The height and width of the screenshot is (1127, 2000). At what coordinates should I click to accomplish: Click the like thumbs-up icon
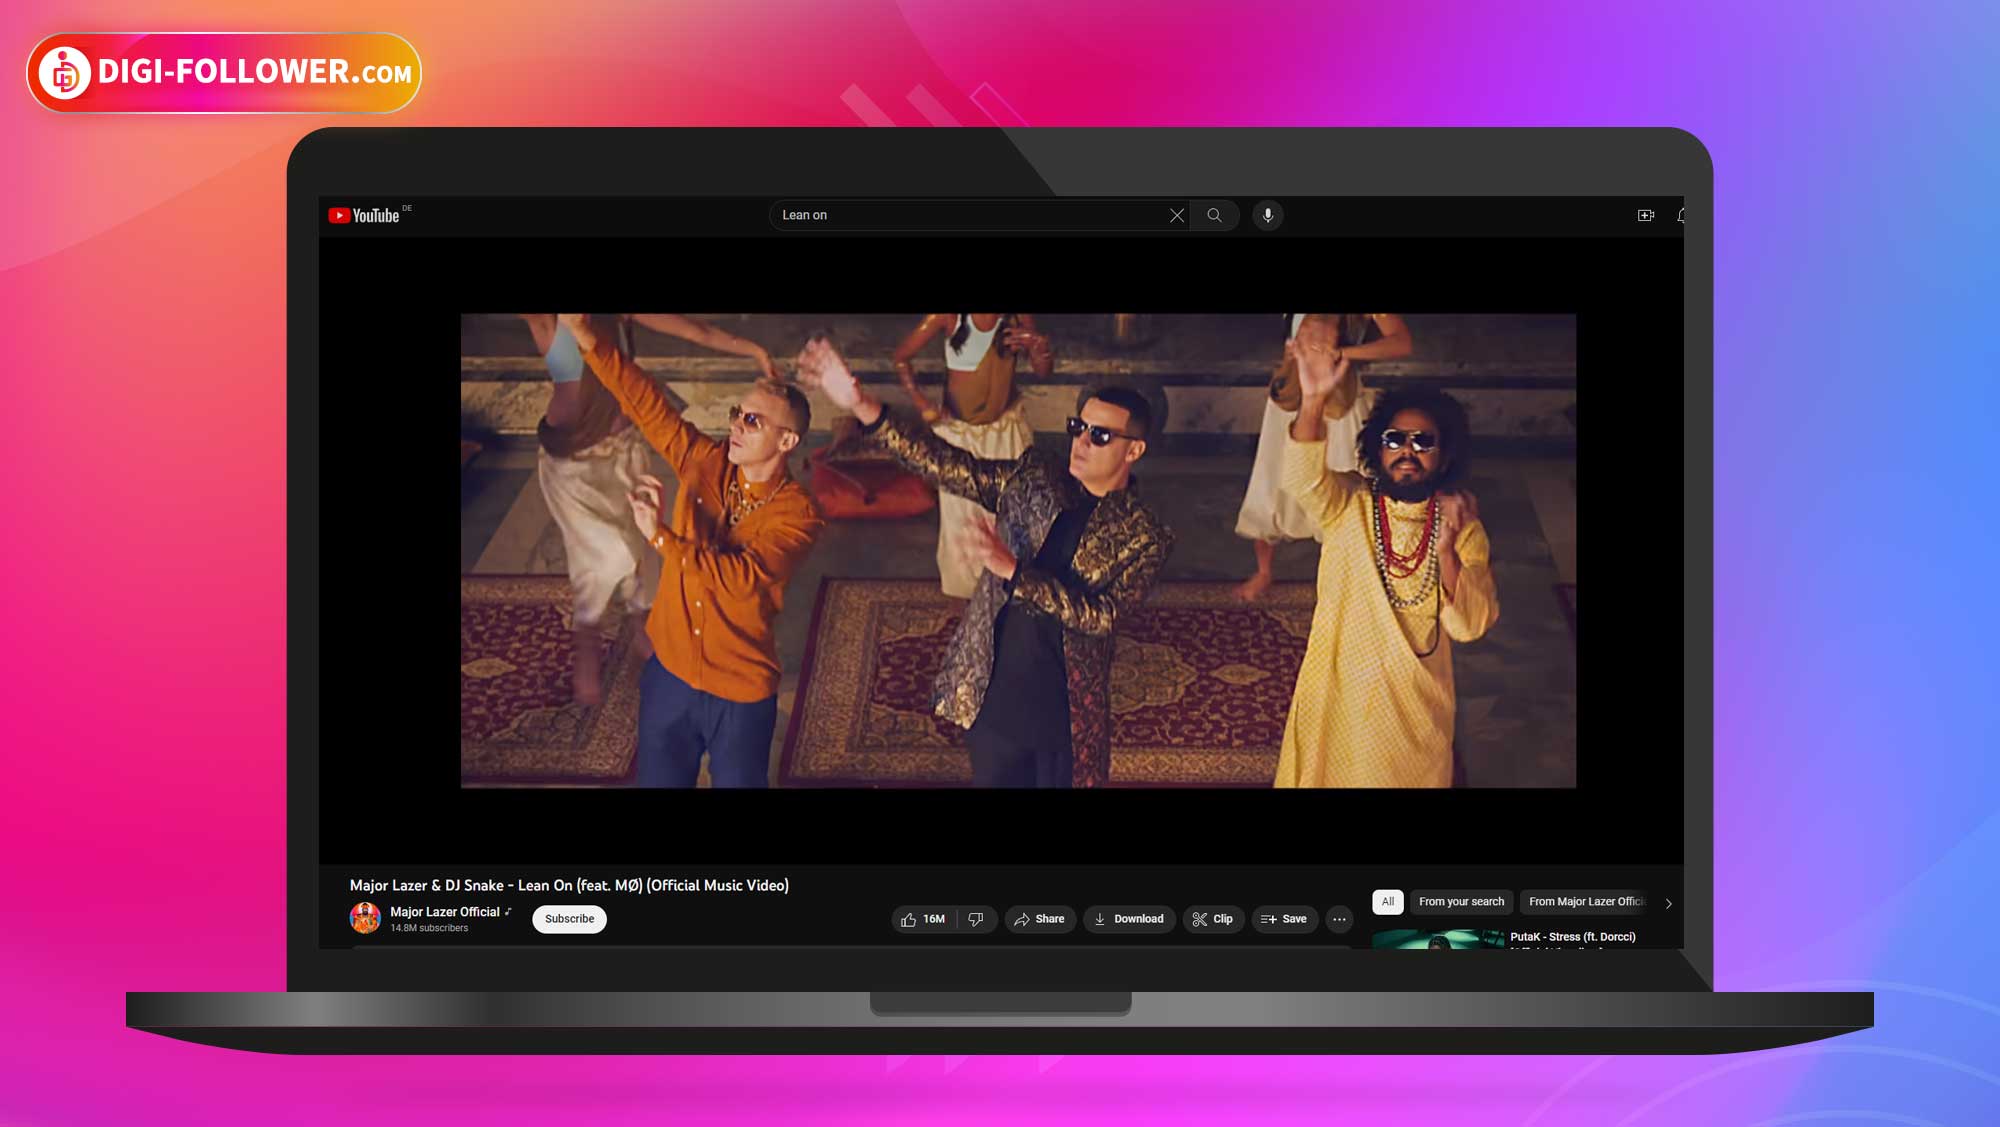pyautogui.click(x=908, y=918)
